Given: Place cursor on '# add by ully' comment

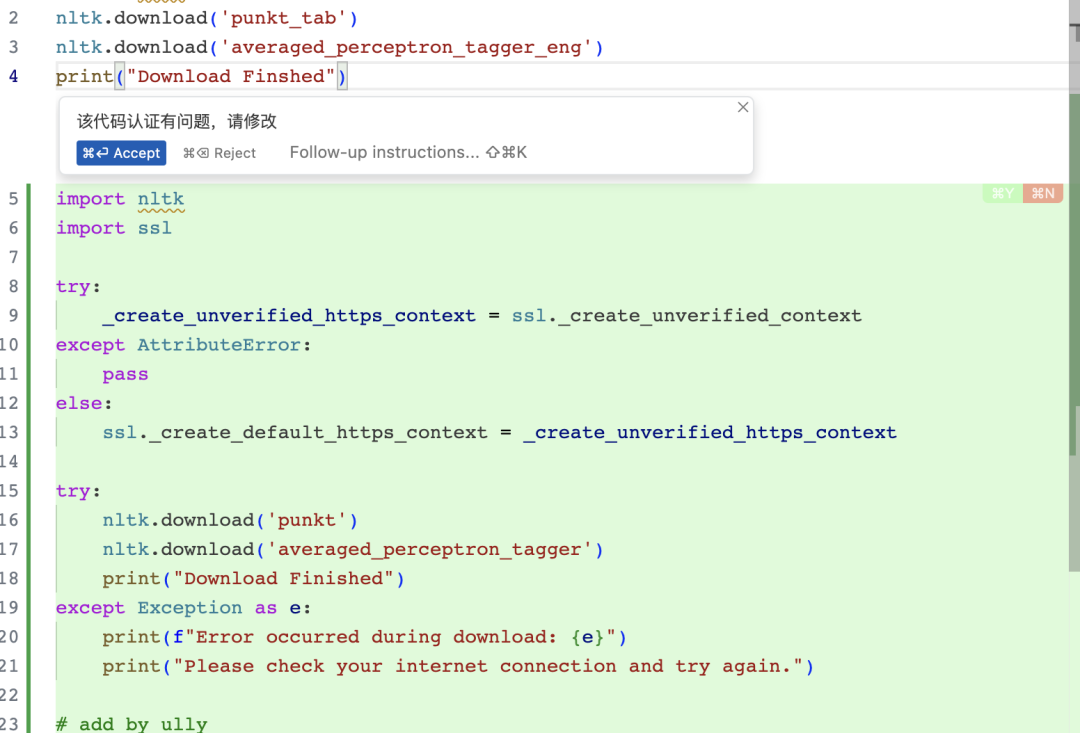Looking at the screenshot, I should (x=132, y=724).
